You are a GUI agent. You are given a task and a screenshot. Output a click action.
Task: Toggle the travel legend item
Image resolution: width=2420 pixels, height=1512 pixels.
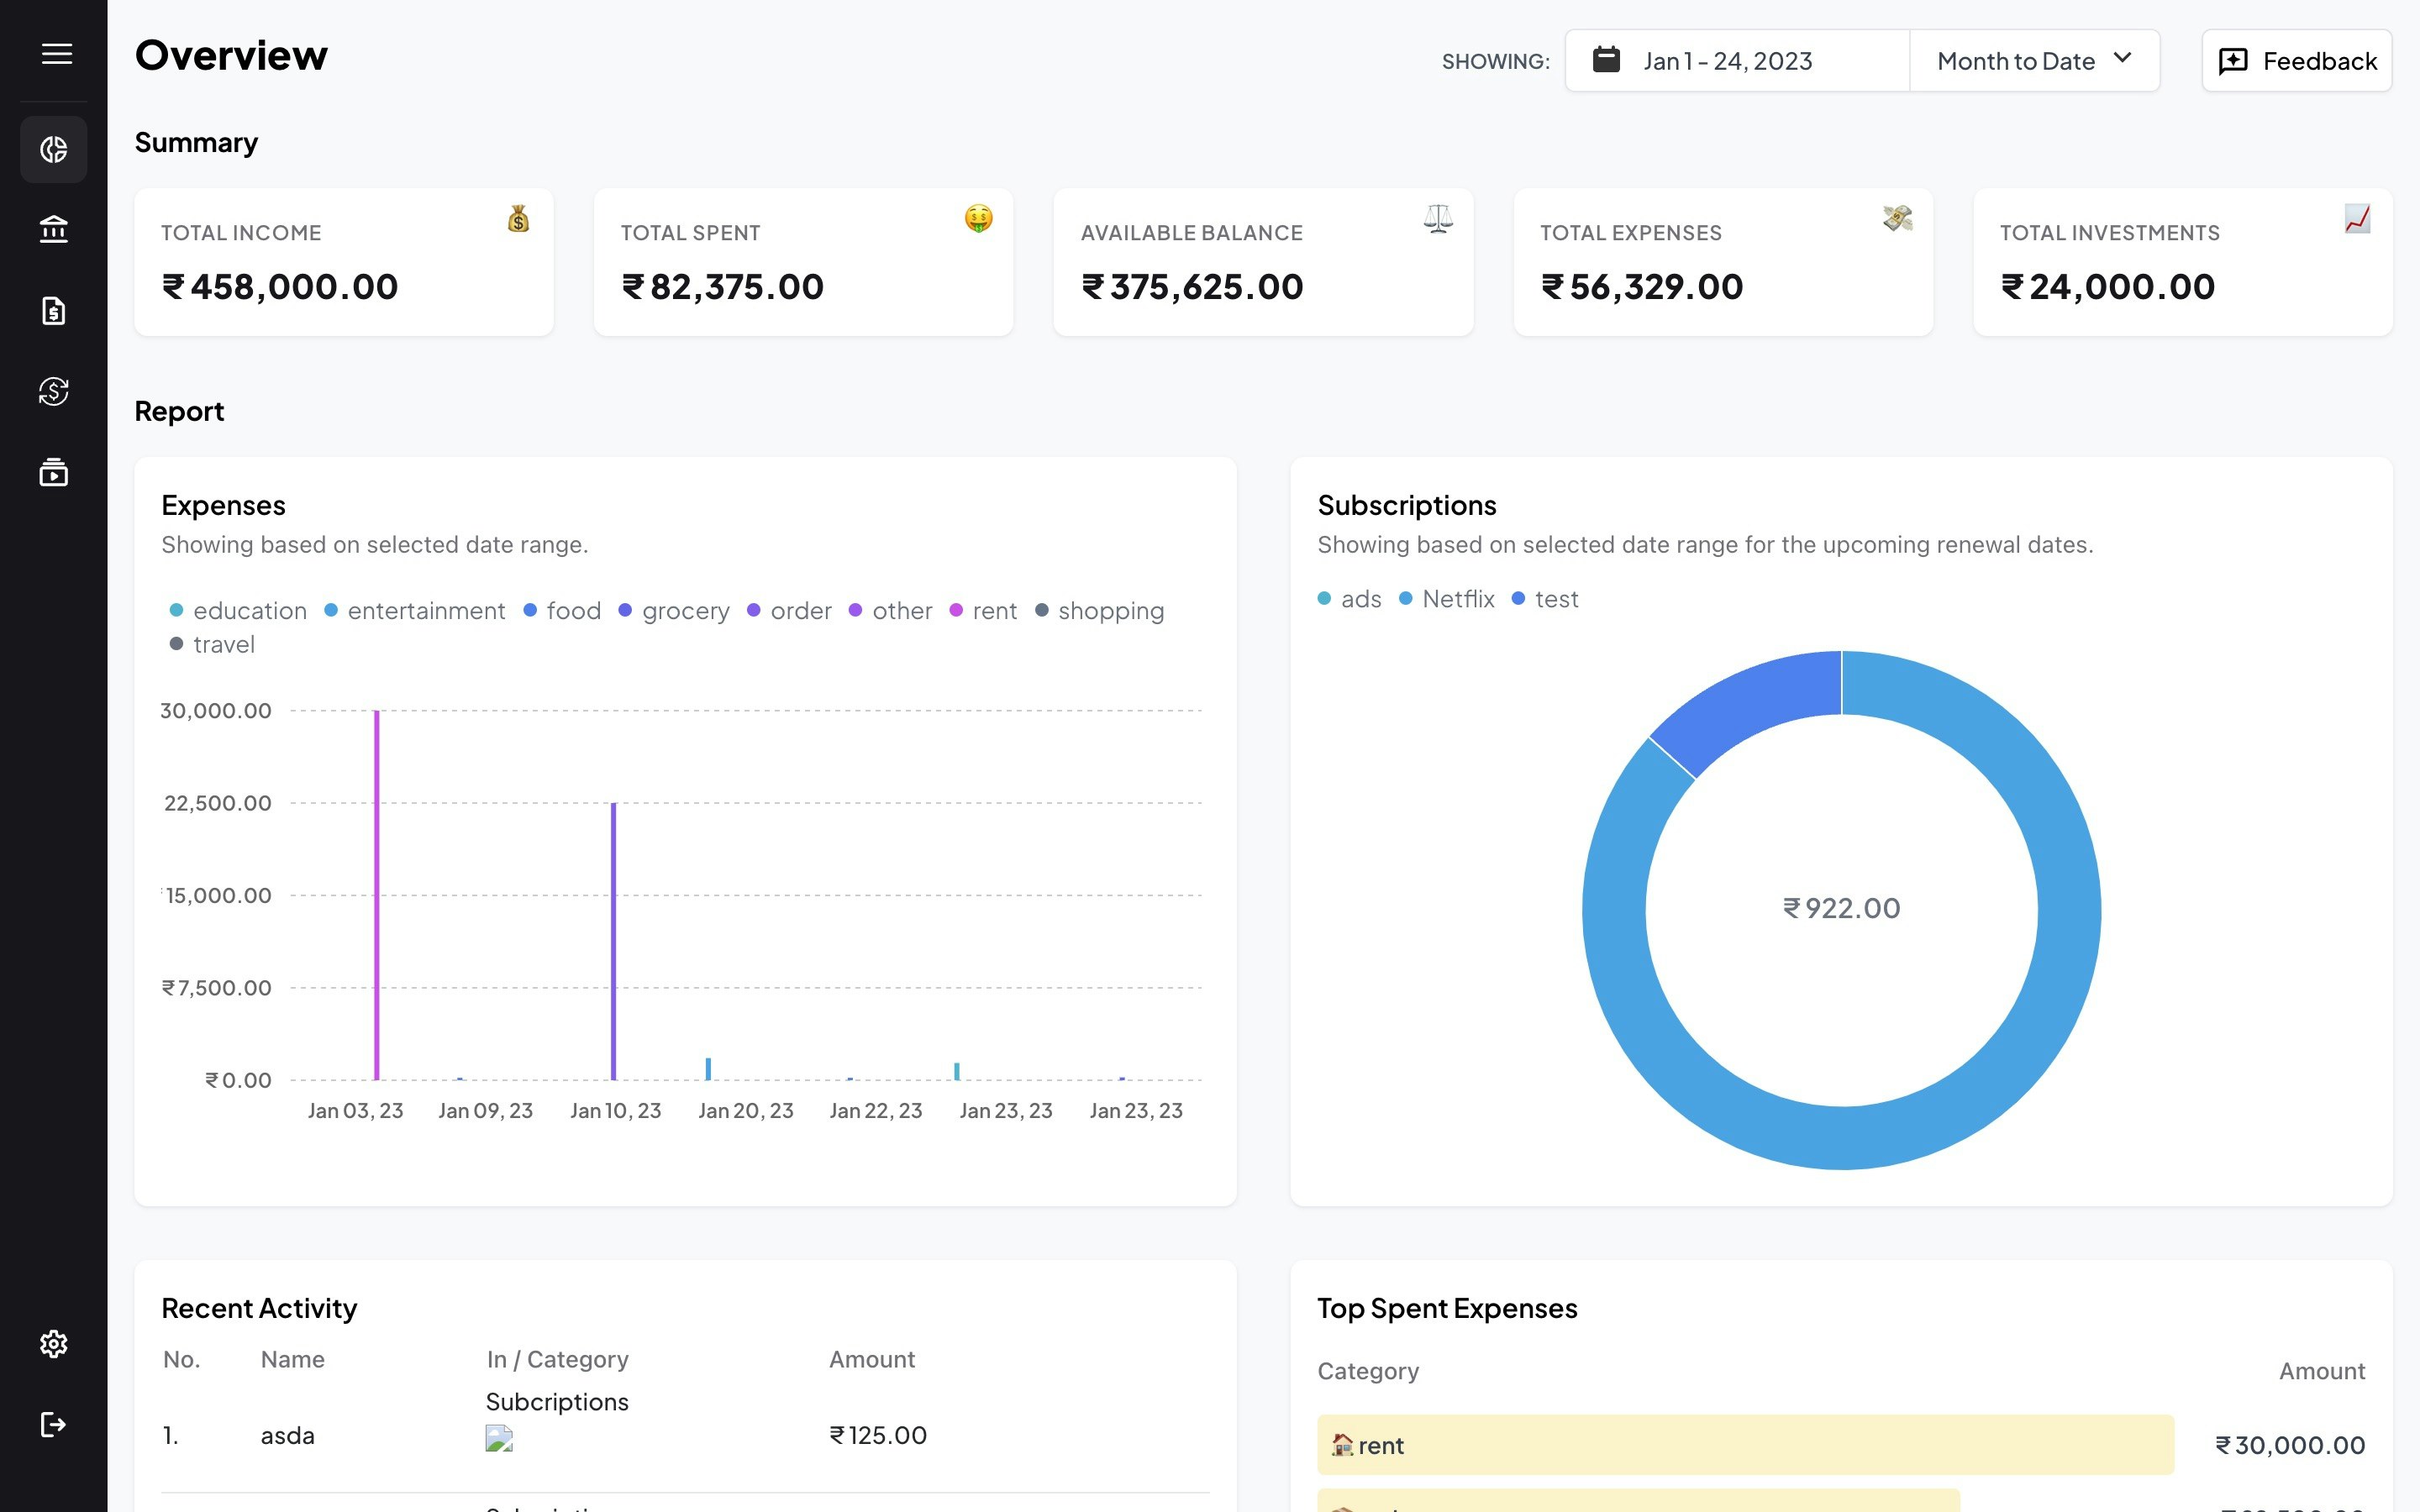pos(212,644)
